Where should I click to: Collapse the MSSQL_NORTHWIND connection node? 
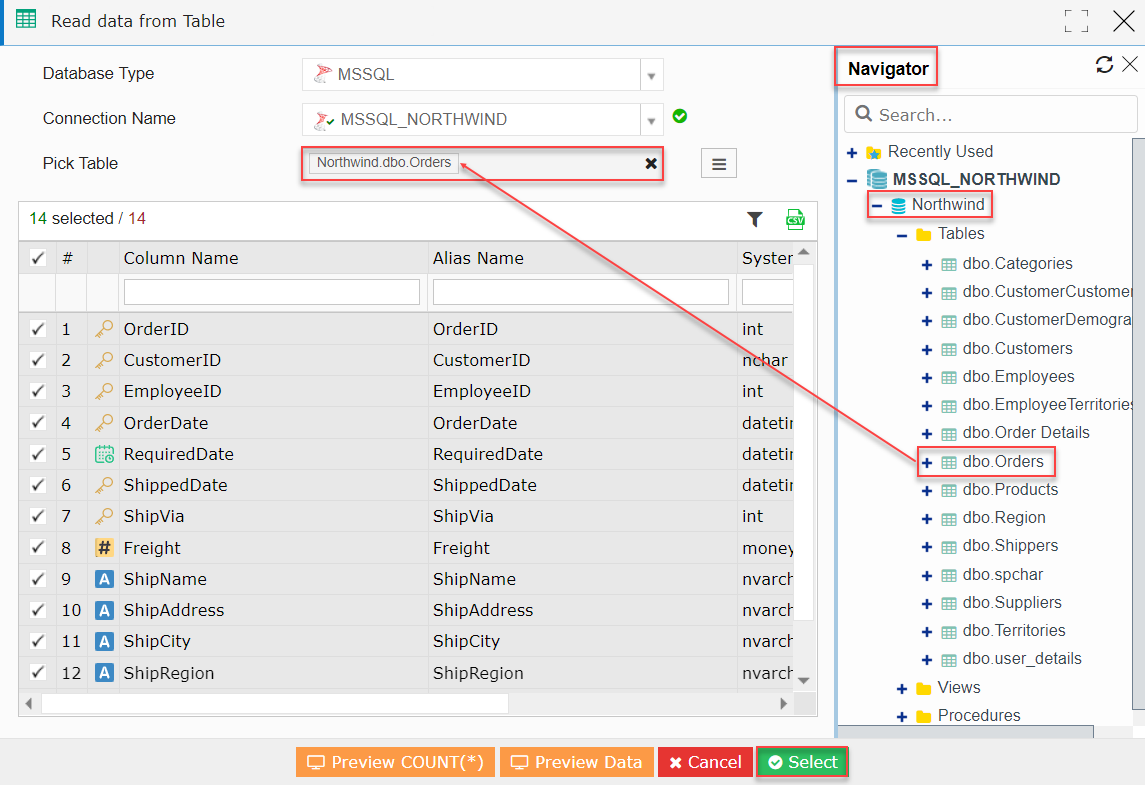pos(851,180)
